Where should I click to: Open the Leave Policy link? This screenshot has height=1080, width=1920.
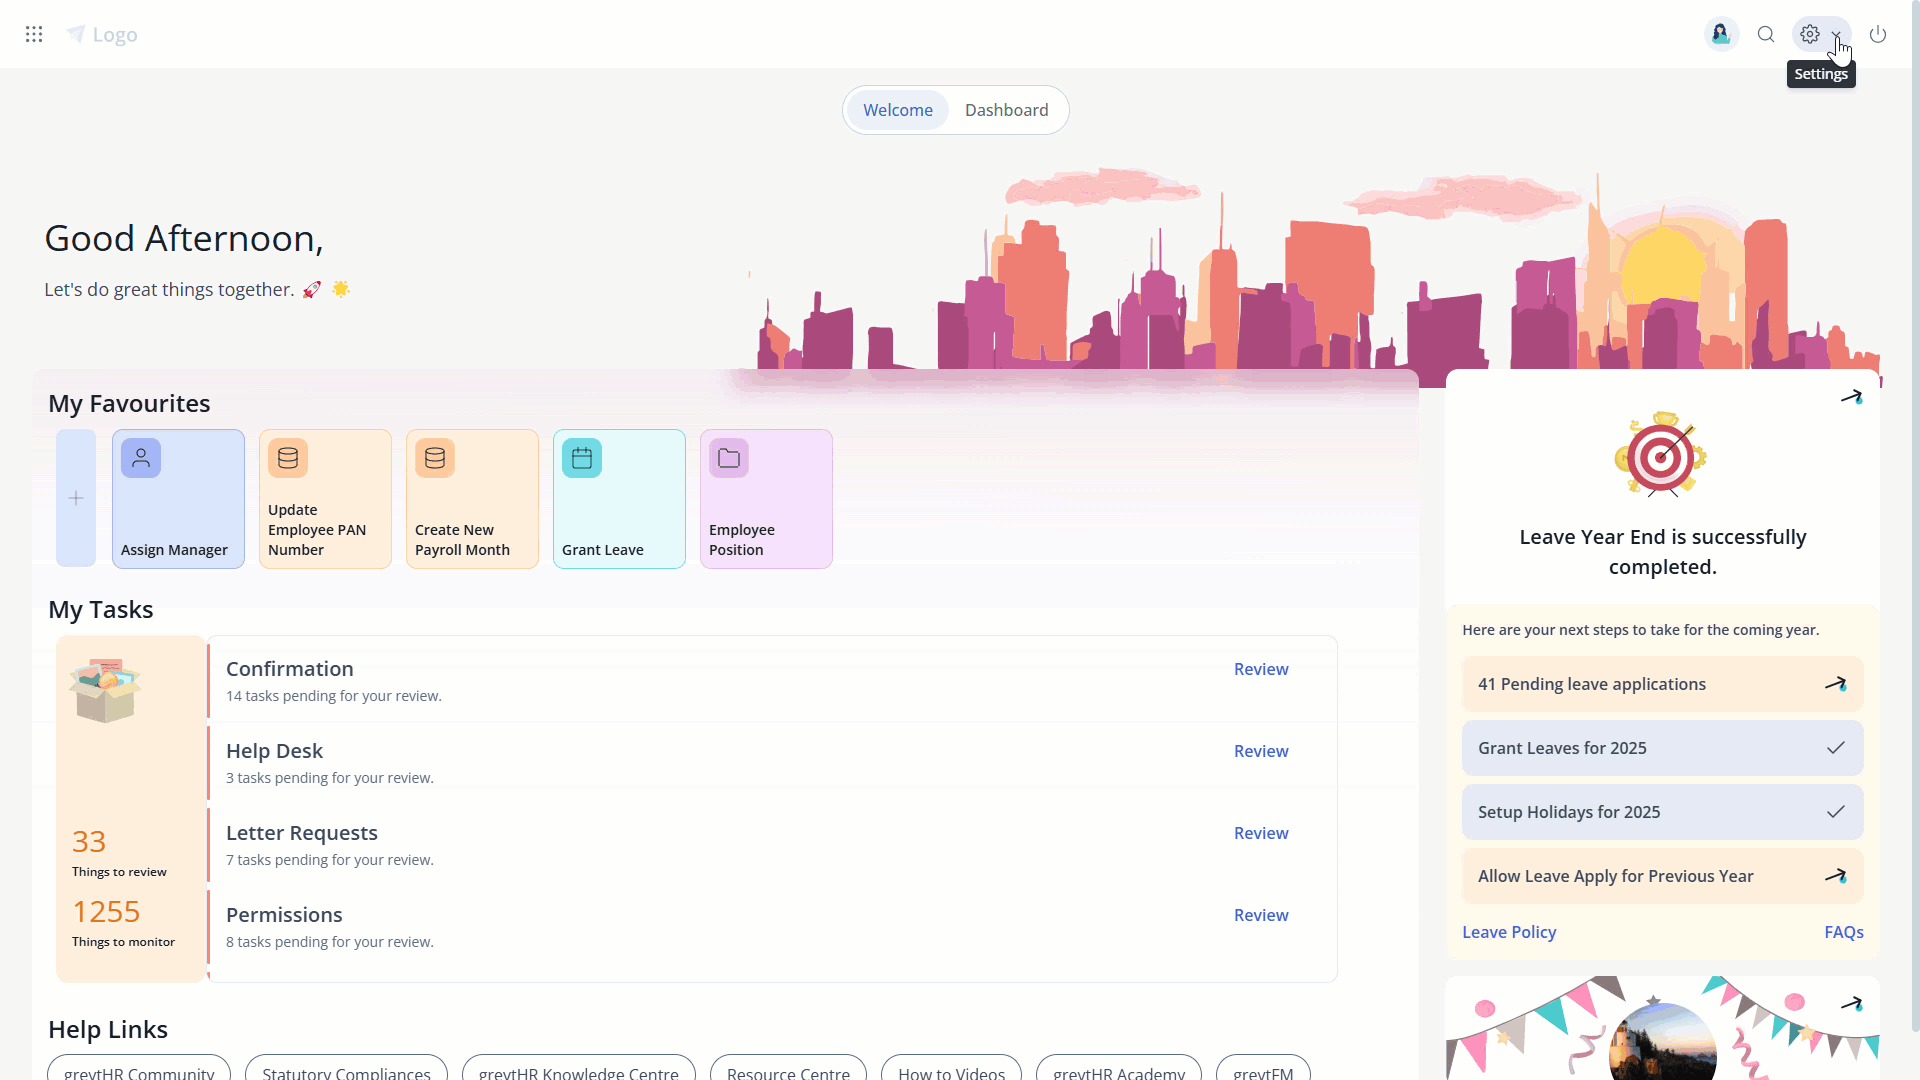tap(1508, 932)
